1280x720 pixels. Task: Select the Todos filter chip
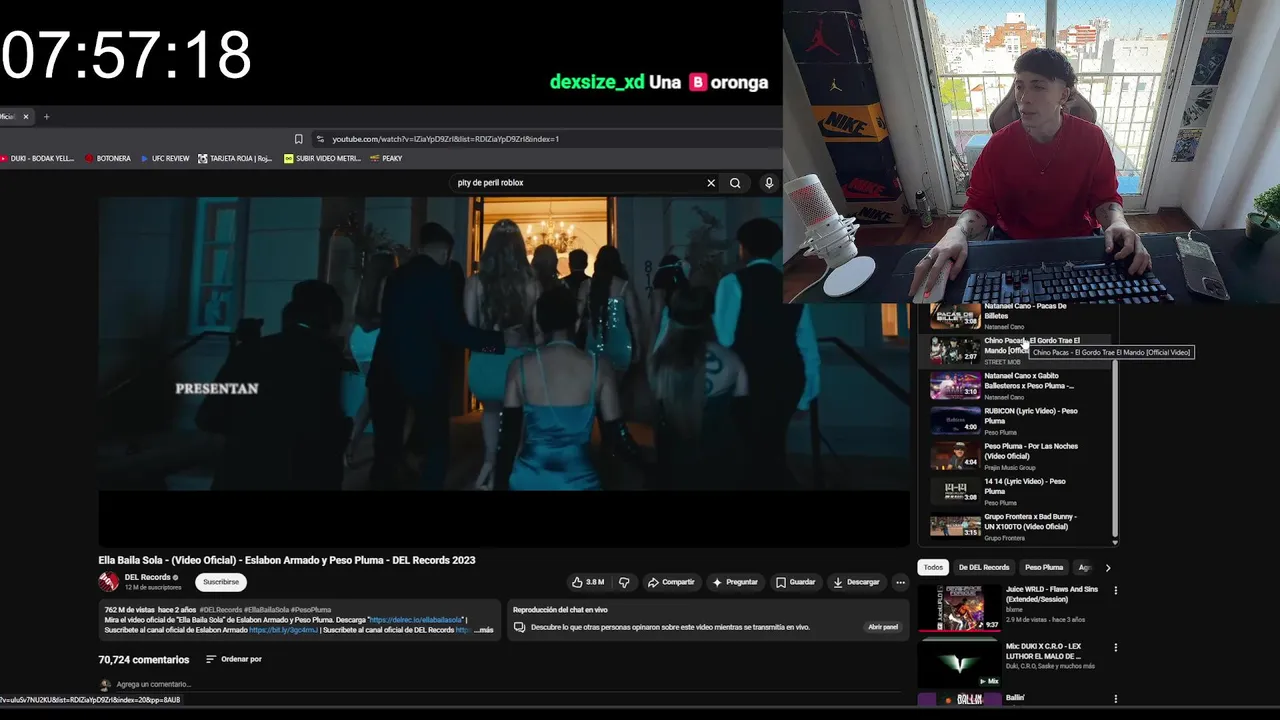pyautogui.click(x=933, y=567)
